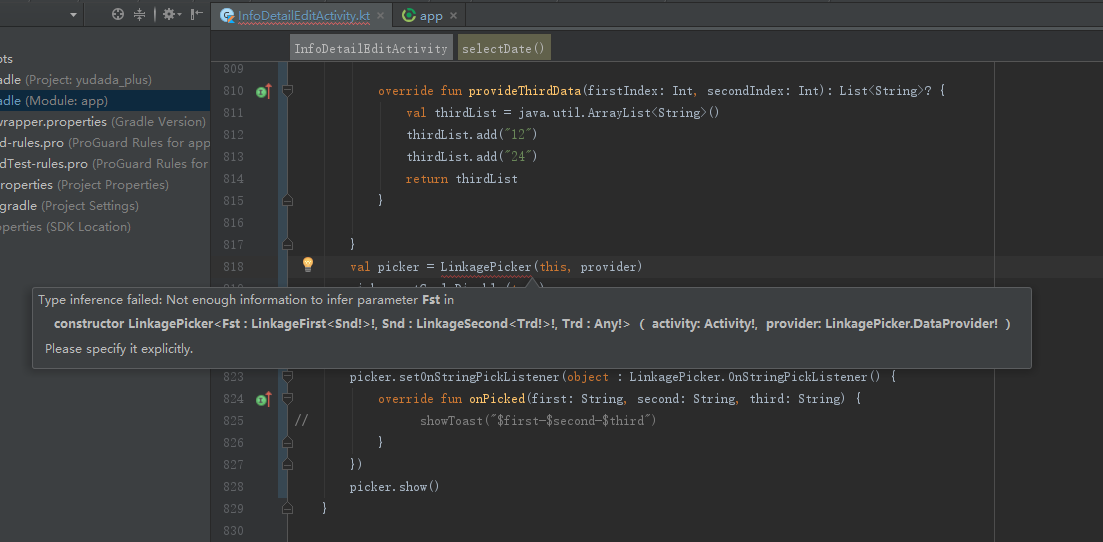Select the d-rules.pro ProGuard file
The height and width of the screenshot is (542, 1103).
click(105, 143)
